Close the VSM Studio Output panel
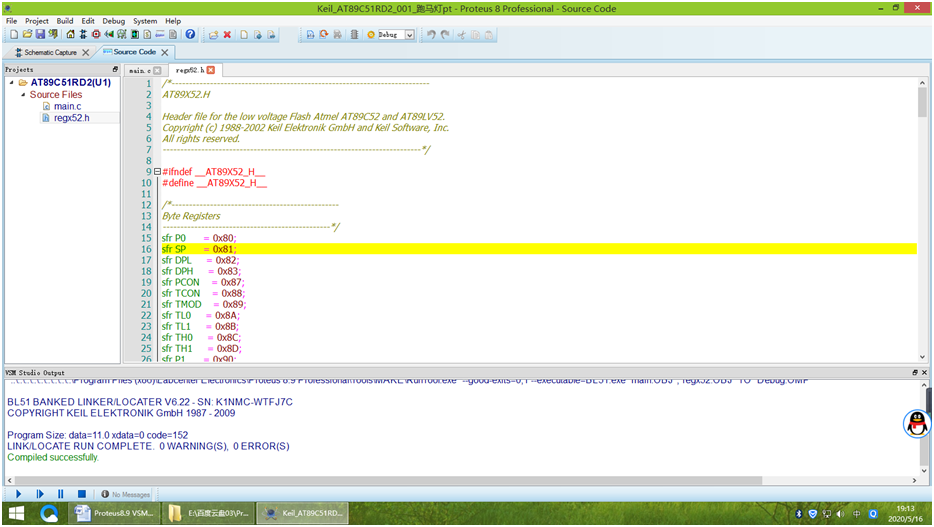Viewport: 934px width, 527px height. pyautogui.click(x=924, y=373)
